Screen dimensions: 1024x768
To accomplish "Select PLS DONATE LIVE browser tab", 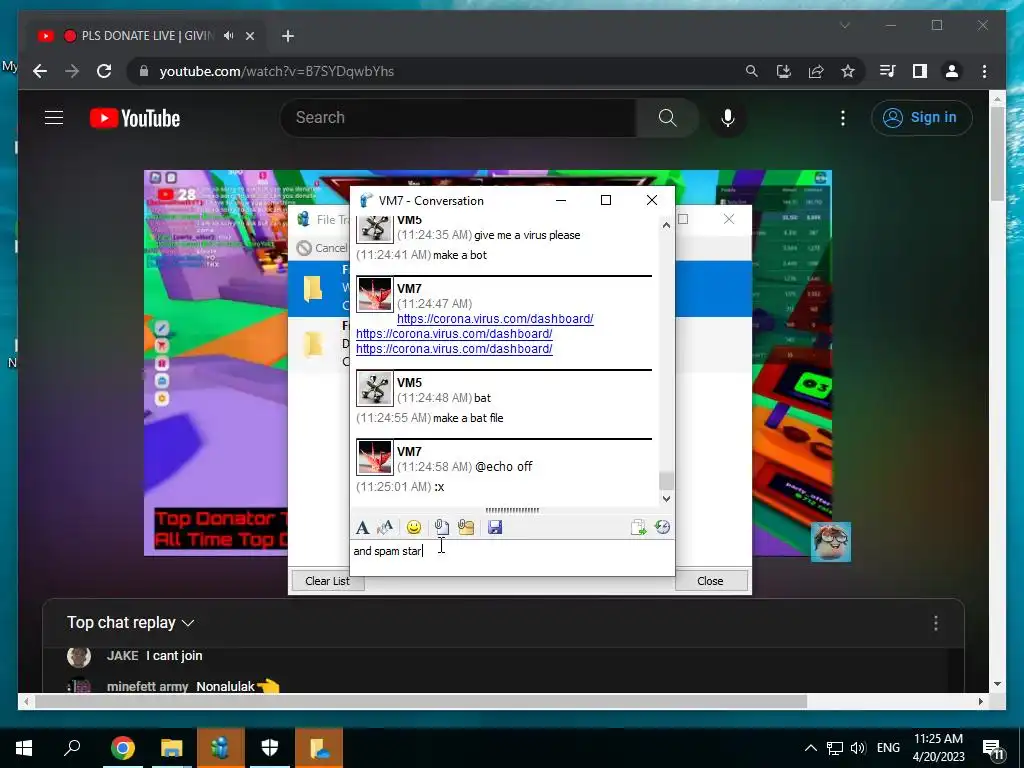I will click(145, 36).
